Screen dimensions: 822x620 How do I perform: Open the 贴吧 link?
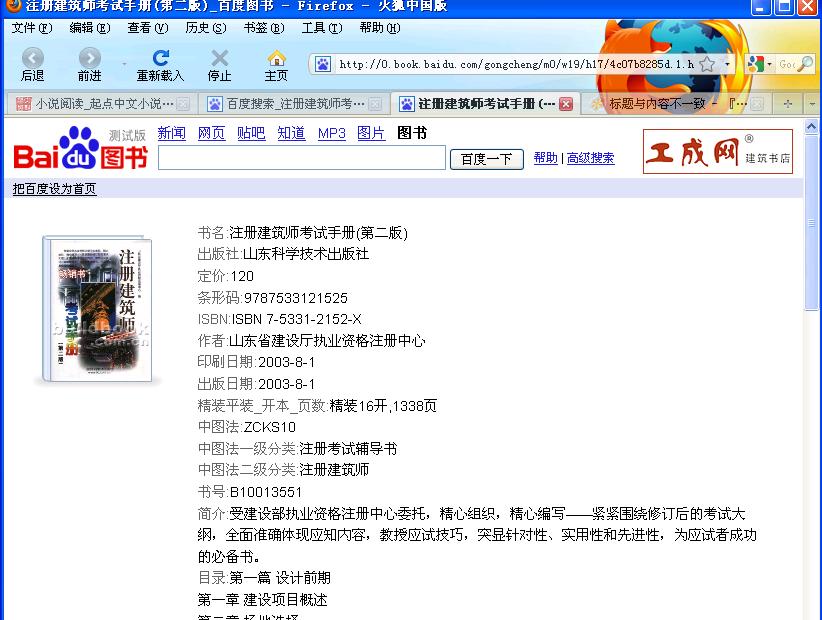click(x=251, y=133)
